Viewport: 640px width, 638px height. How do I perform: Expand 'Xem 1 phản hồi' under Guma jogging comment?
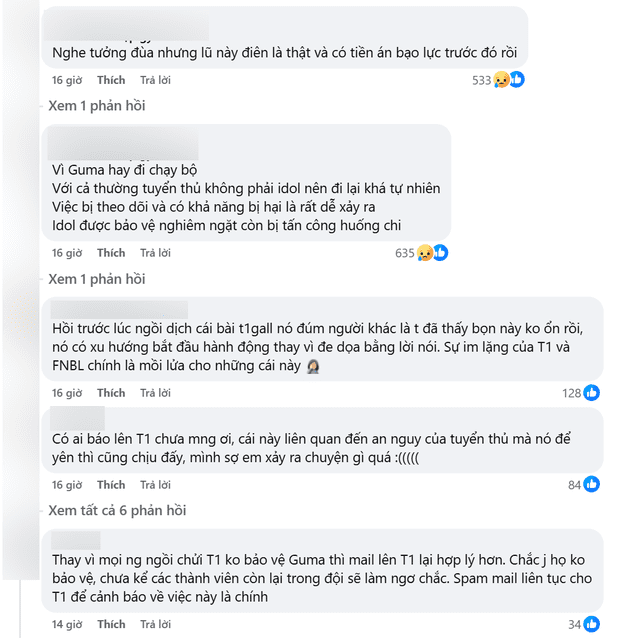(x=97, y=279)
